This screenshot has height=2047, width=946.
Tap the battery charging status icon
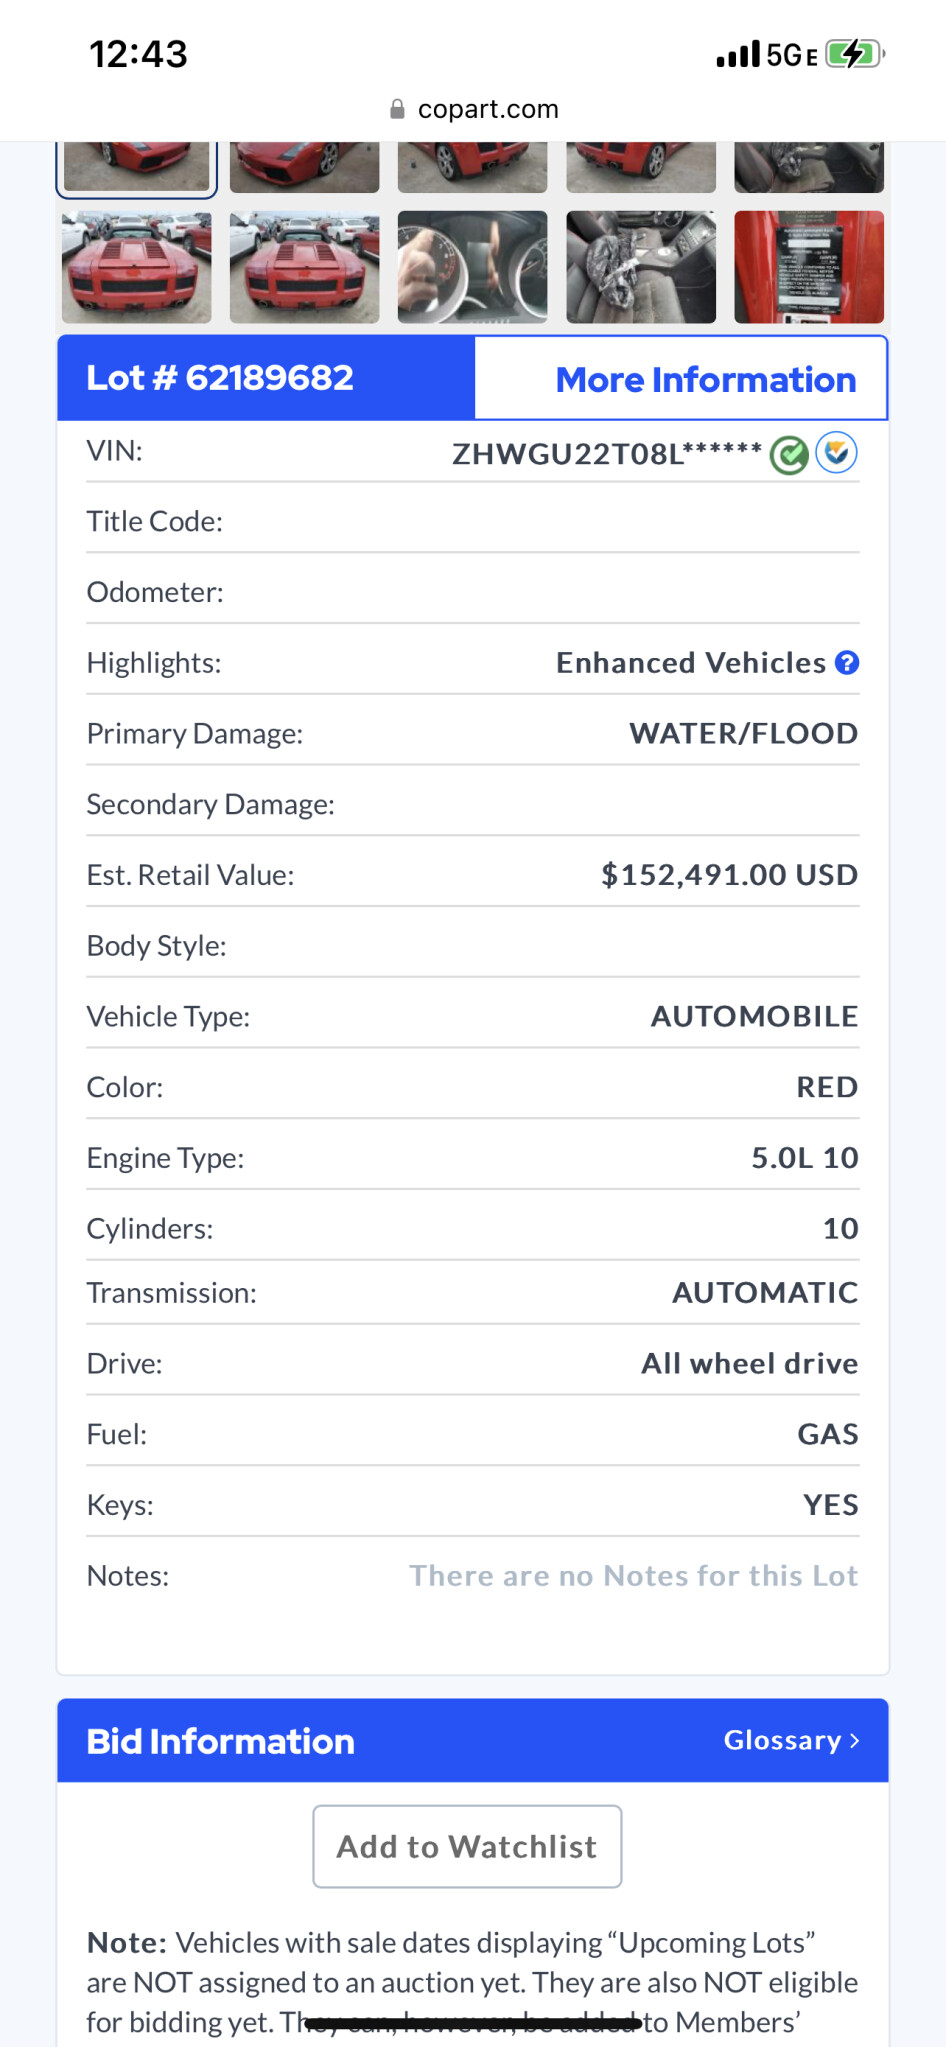[x=854, y=54]
